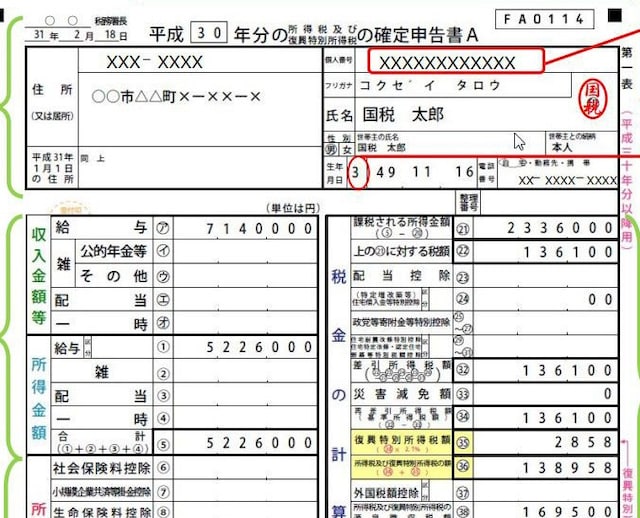Click ㊱ amount 138958
The image size is (640, 518).
click(568, 467)
